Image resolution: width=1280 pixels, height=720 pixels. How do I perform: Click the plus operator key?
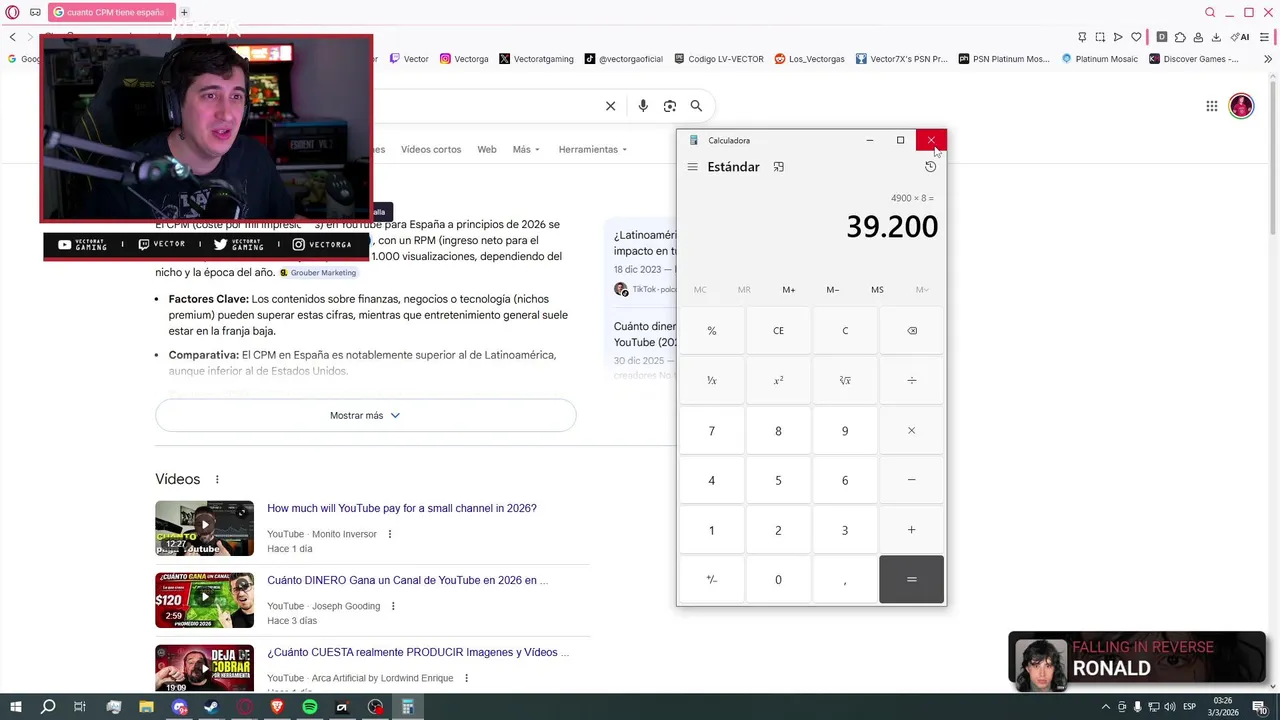(911, 530)
